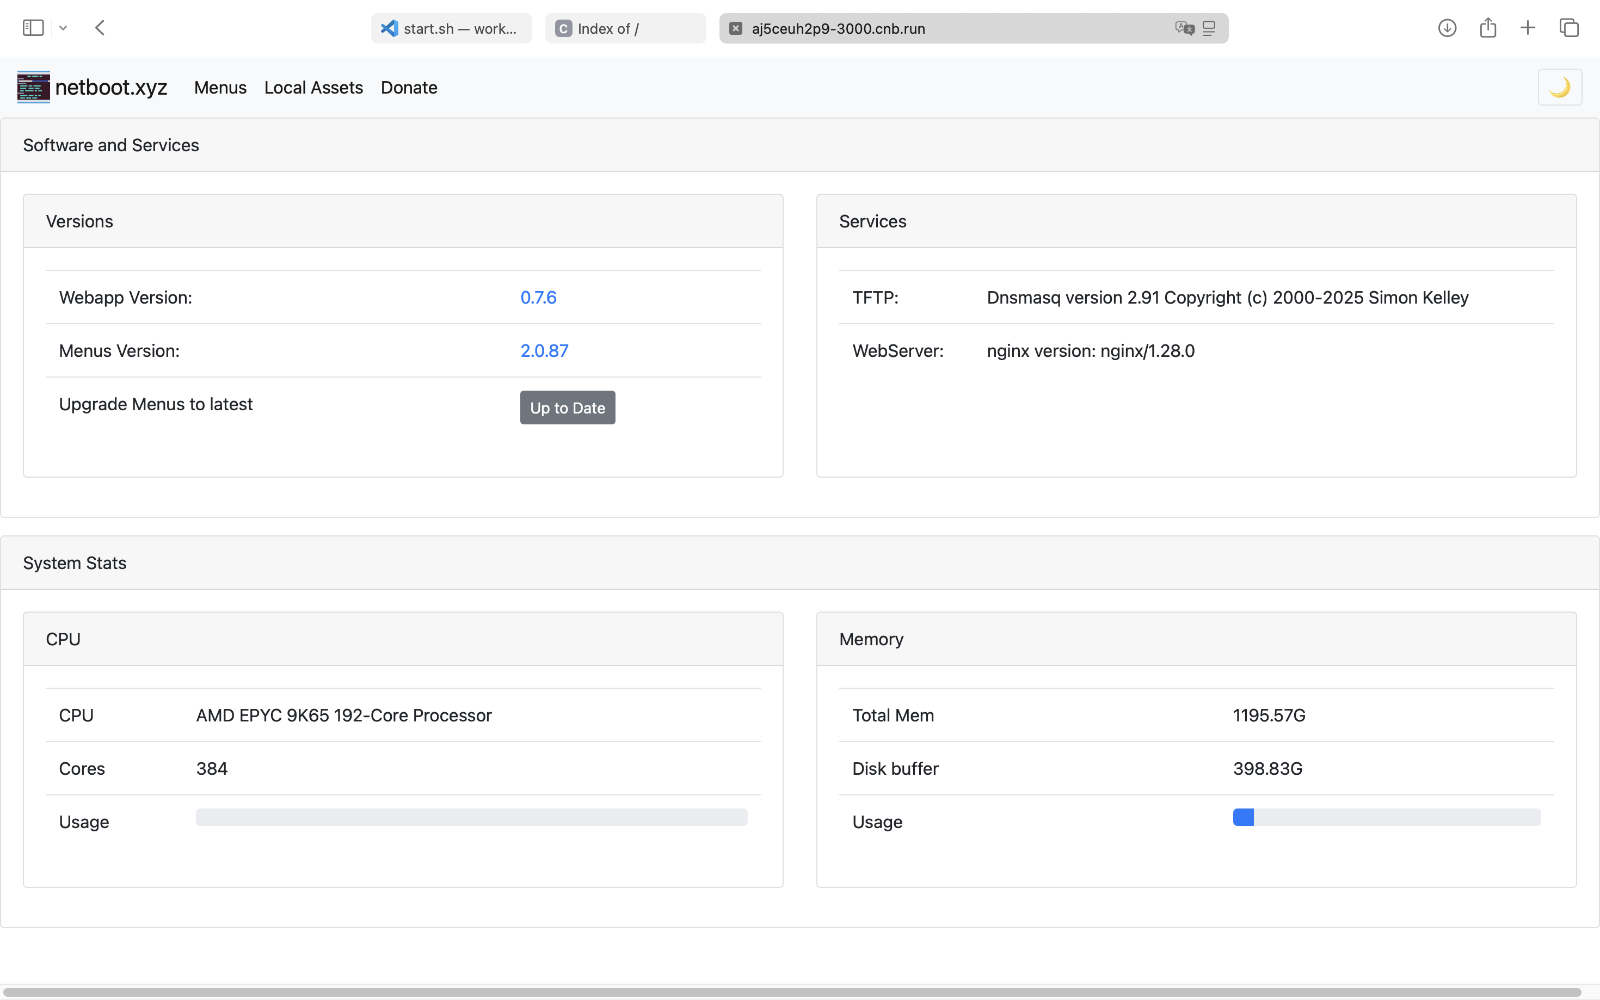Click the translate page icon

pos(1184,29)
